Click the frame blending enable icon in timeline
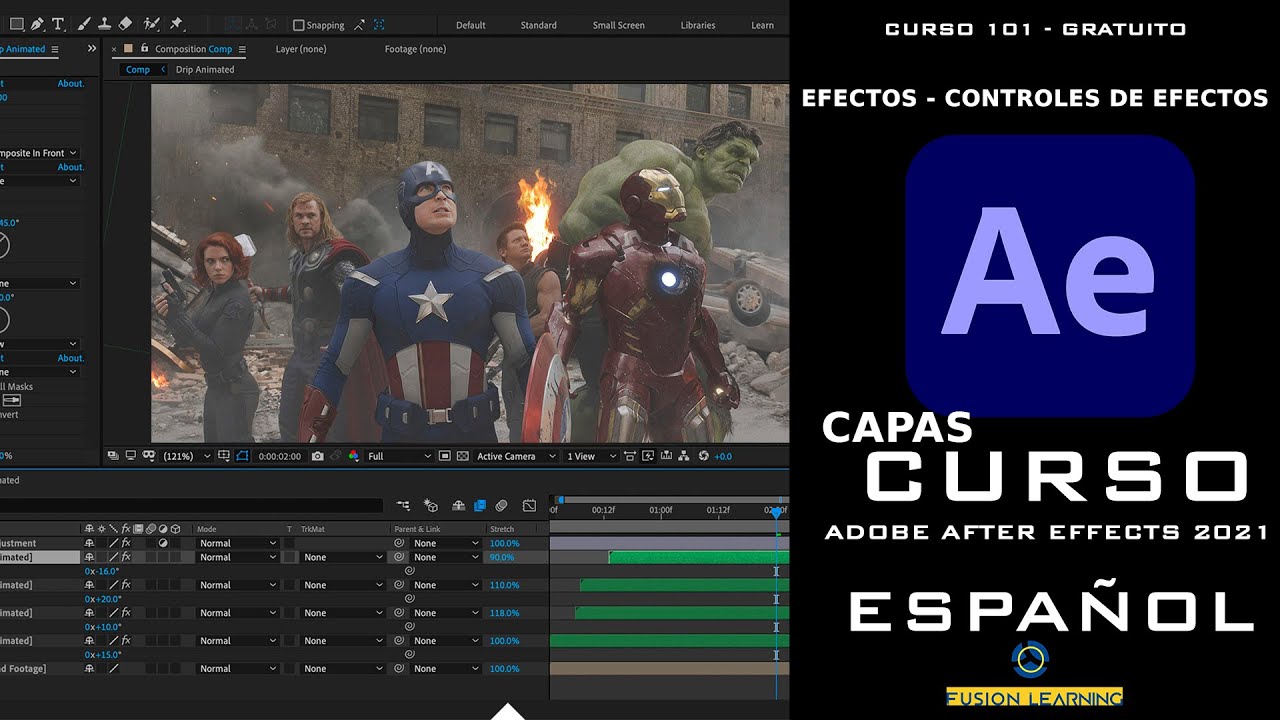 point(480,506)
